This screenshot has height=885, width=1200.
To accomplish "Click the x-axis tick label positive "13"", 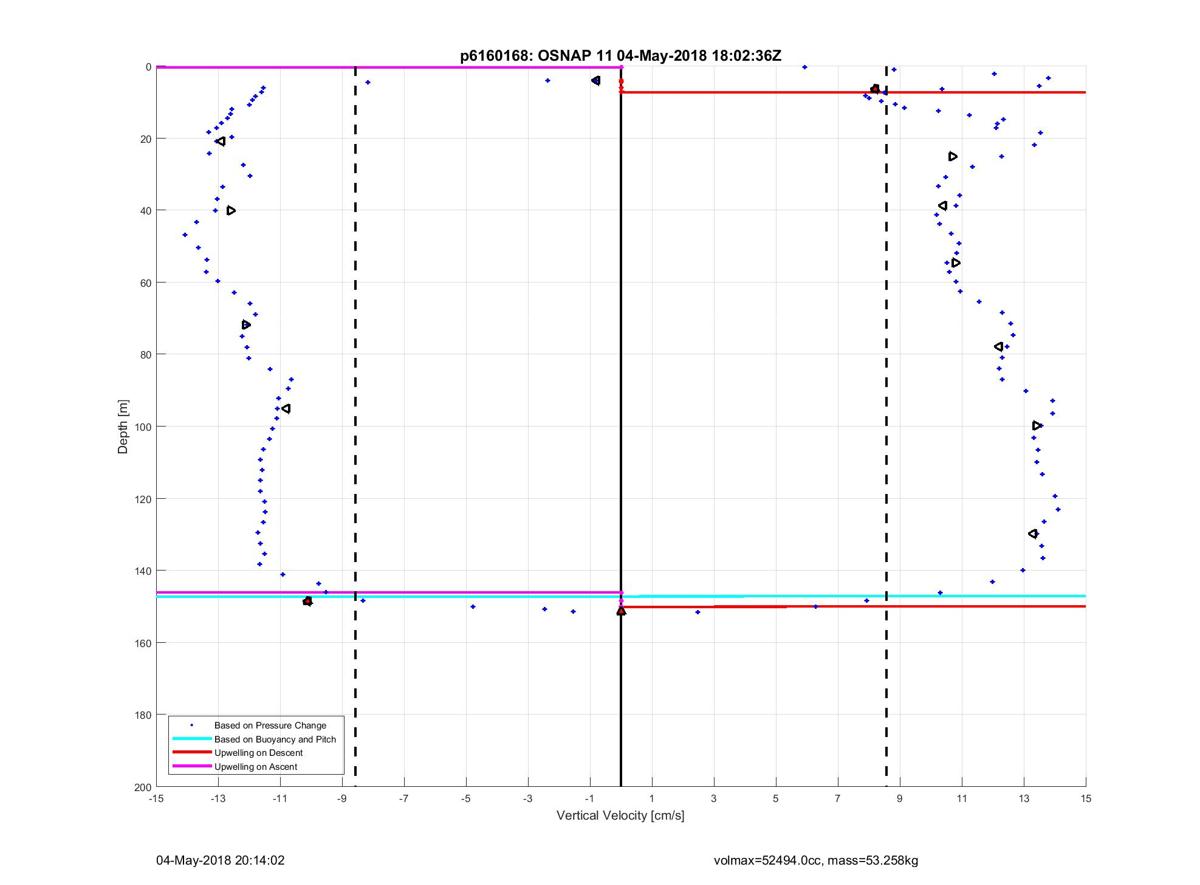I will (x=1024, y=799).
